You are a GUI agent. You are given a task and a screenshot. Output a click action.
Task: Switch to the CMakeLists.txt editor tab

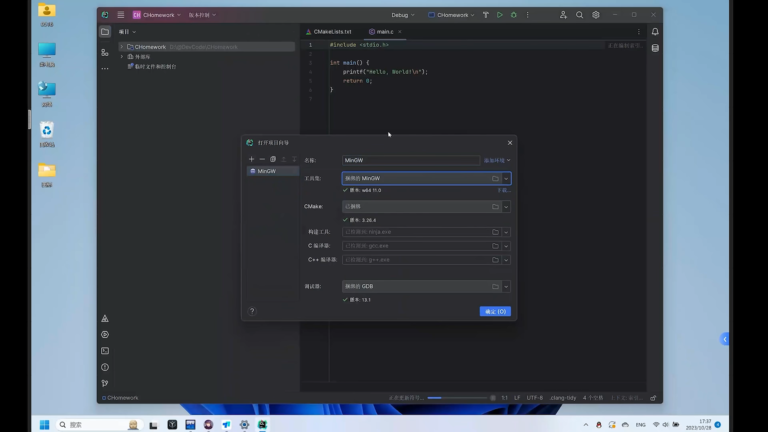click(328, 31)
